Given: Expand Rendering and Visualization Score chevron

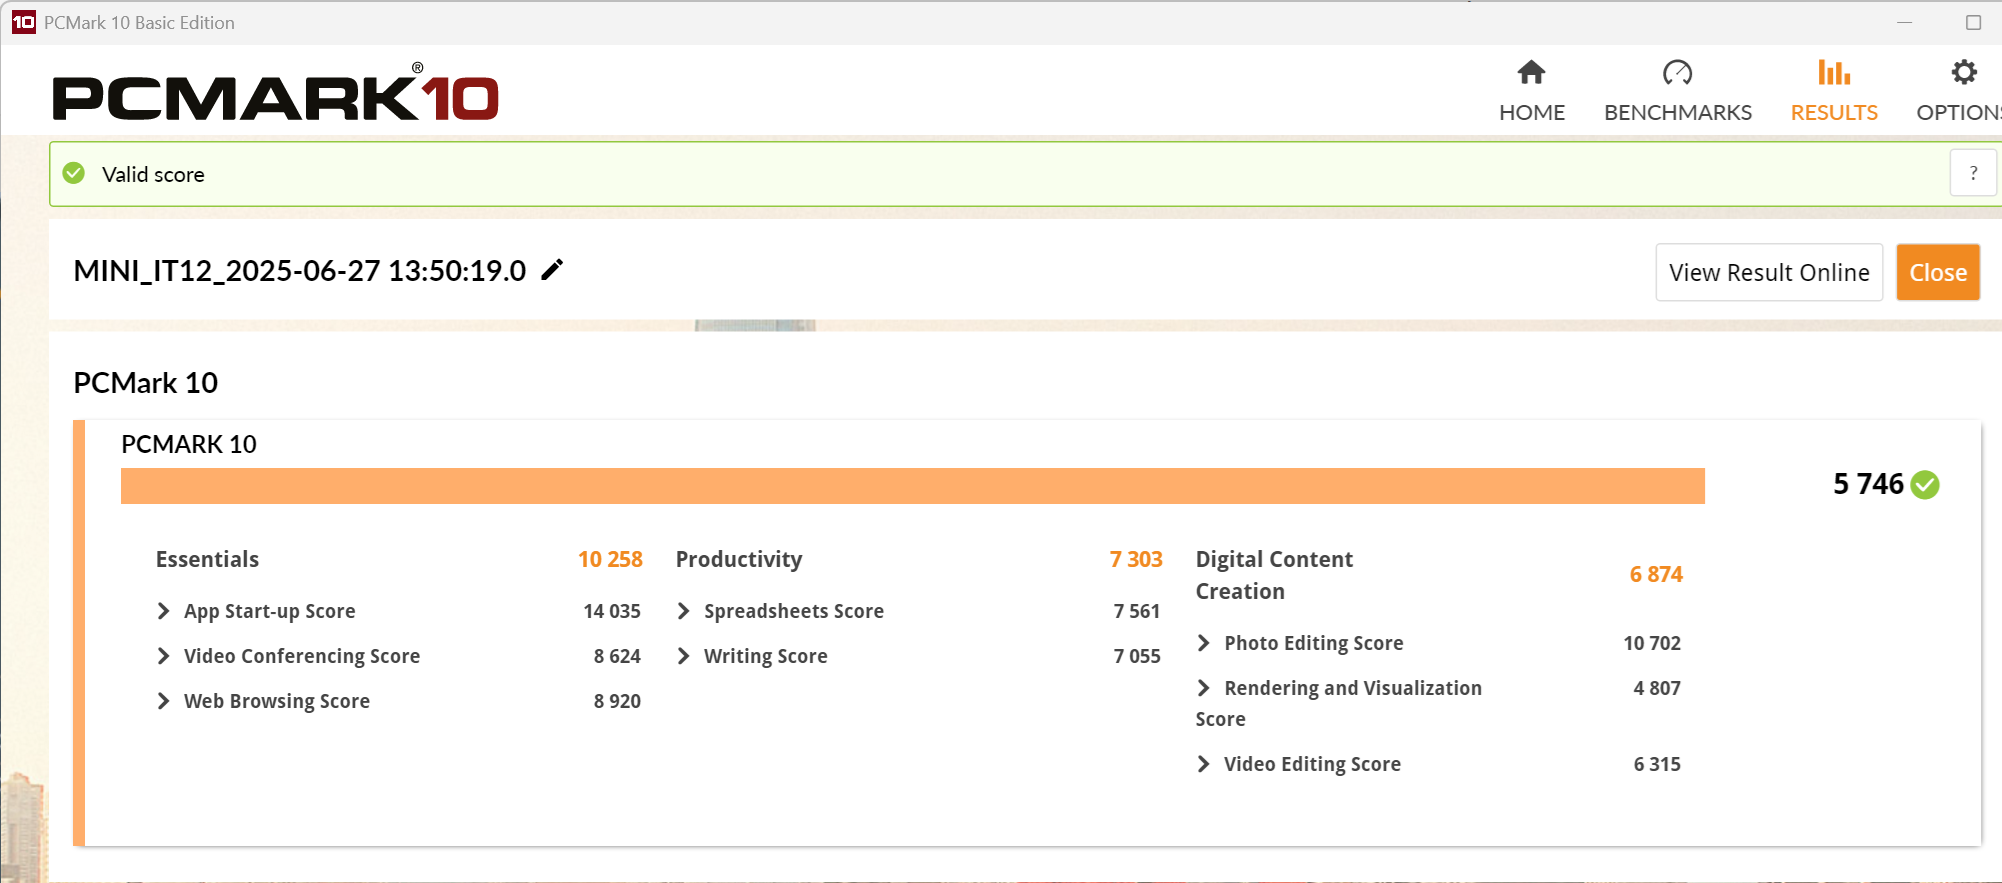Looking at the screenshot, I should pos(1204,688).
